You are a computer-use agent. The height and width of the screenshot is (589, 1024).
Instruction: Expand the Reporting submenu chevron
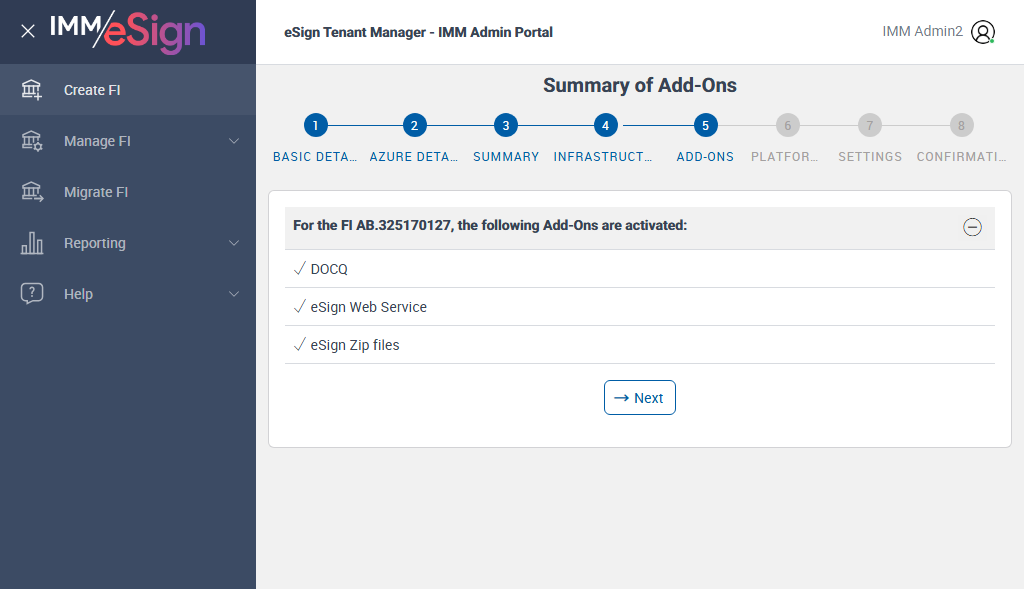point(234,243)
